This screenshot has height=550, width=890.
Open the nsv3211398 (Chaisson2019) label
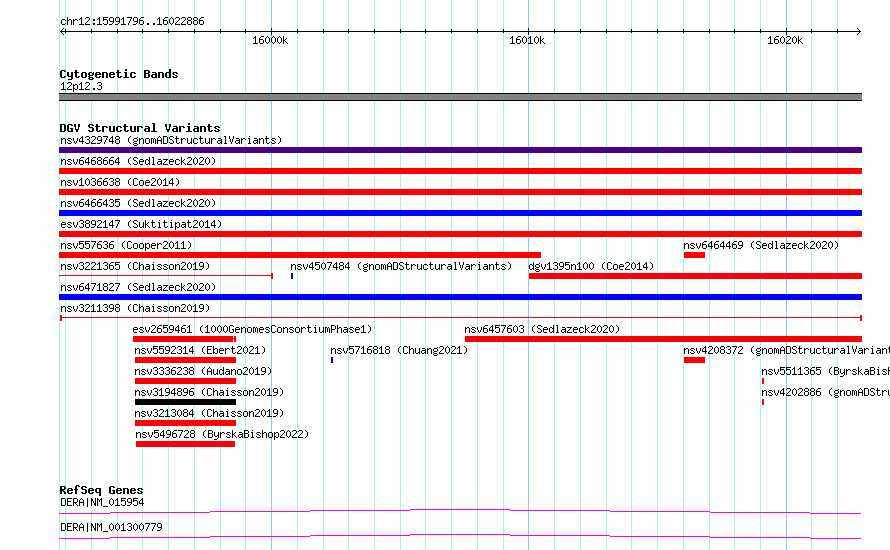coord(135,308)
